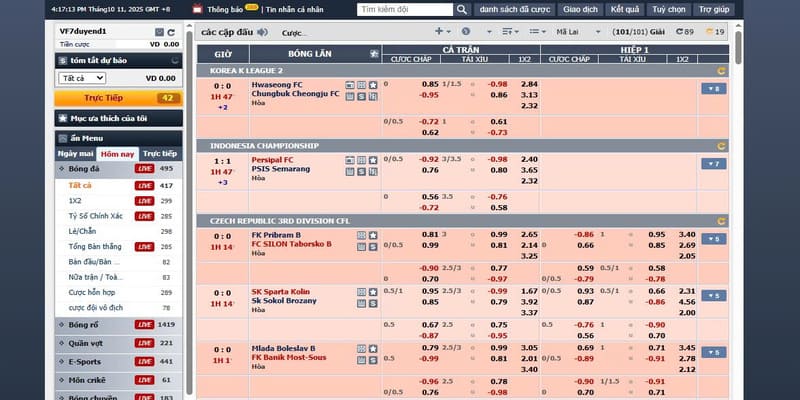Expand more bets for SK Sparta Kolin match

(714, 295)
